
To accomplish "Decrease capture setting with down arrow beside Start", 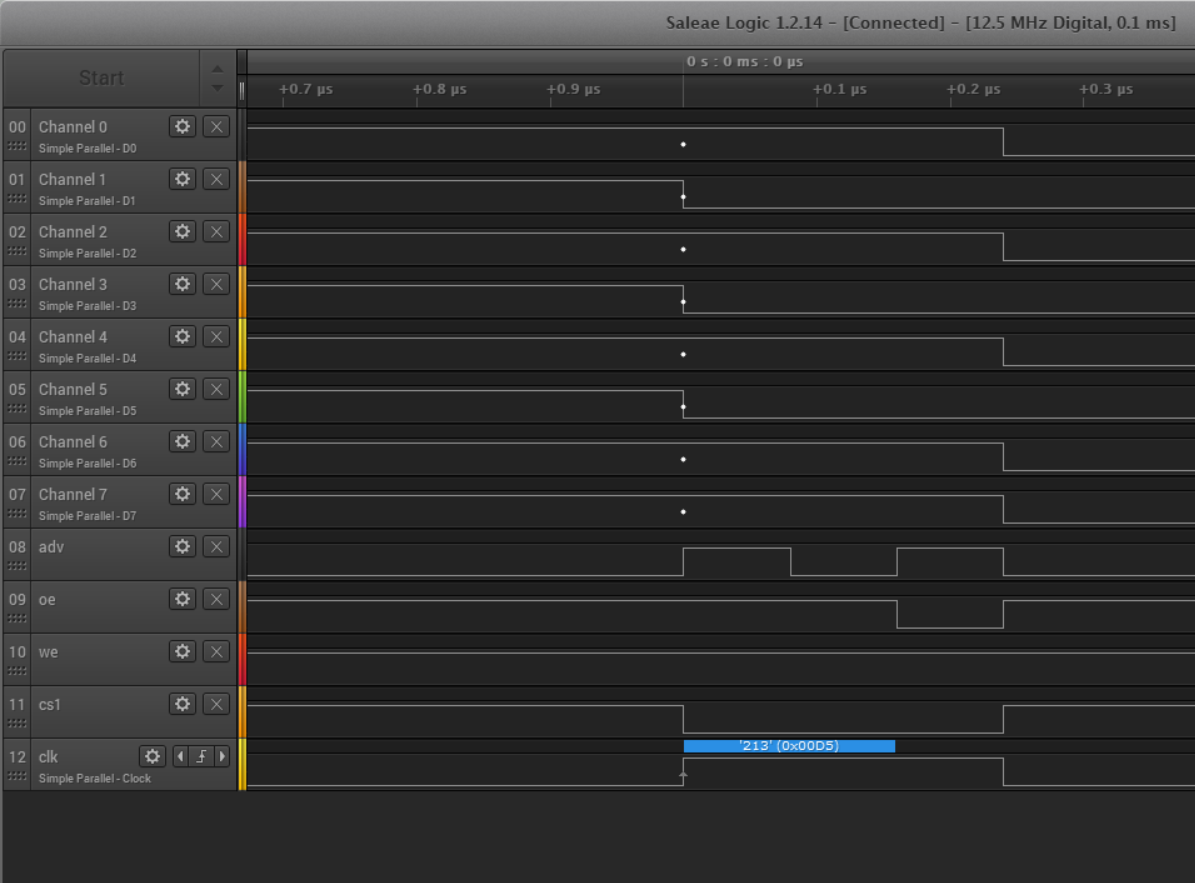I will pyautogui.click(x=217, y=88).
